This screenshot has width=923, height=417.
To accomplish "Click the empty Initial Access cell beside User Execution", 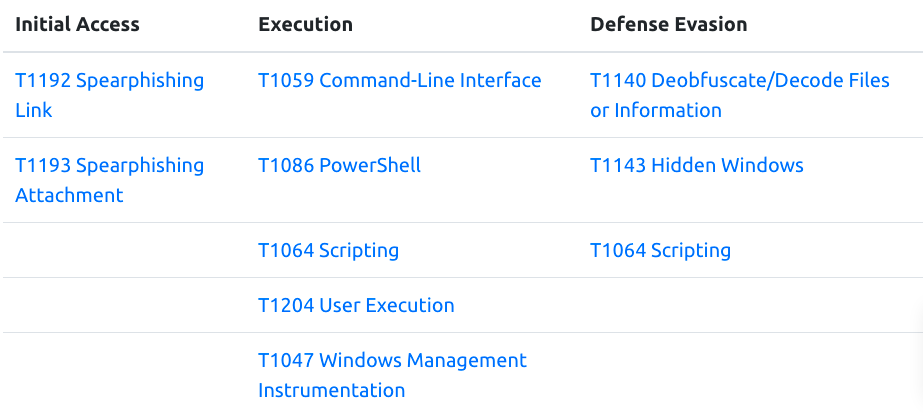I will 122,306.
